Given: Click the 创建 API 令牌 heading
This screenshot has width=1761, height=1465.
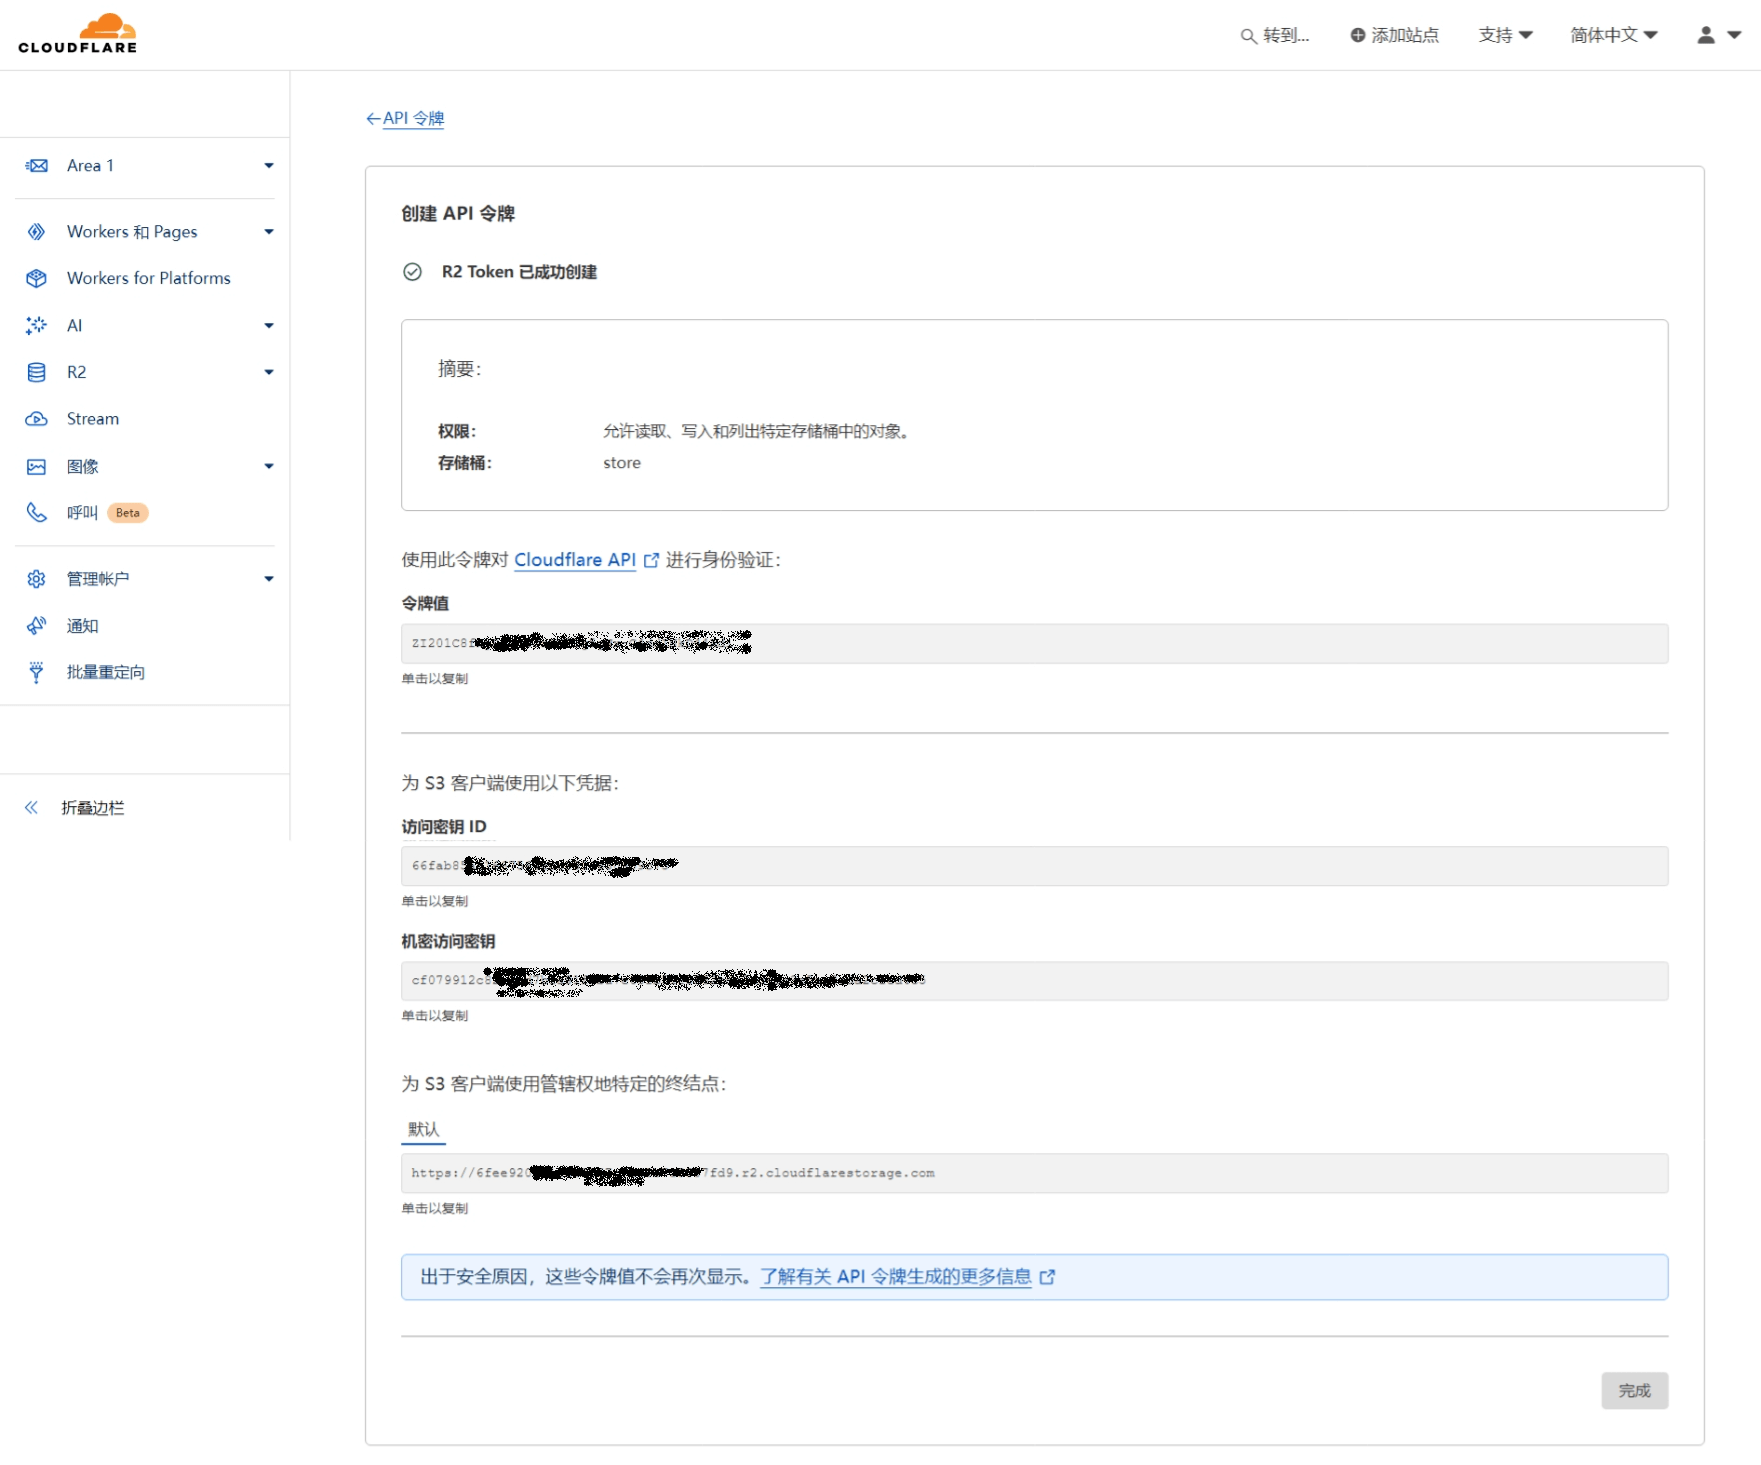Looking at the screenshot, I should [458, 214].
